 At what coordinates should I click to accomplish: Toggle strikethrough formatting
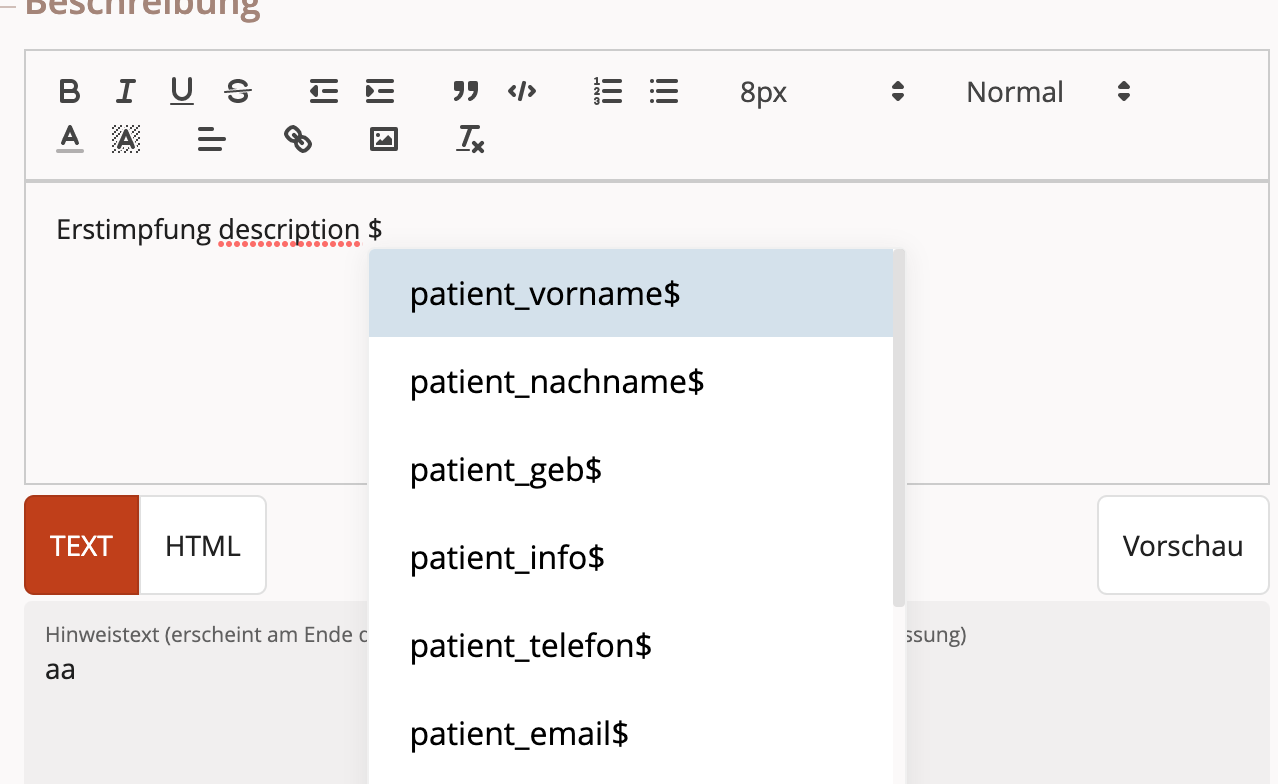tap(238, 92)
